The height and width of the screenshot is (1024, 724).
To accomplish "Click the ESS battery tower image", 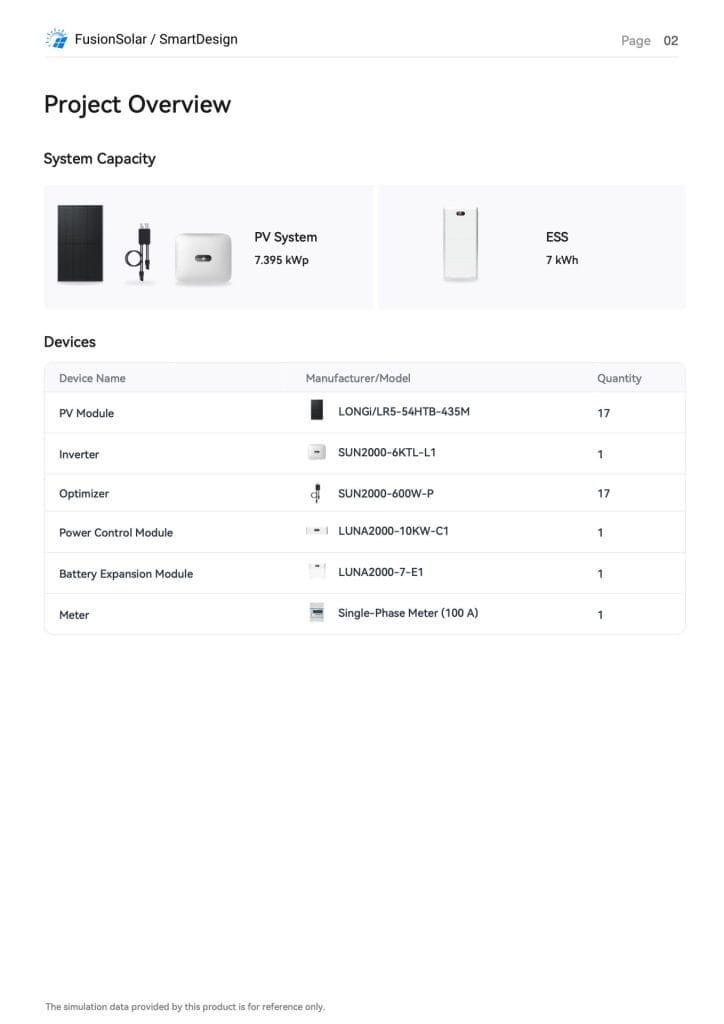I will (460, 244).
